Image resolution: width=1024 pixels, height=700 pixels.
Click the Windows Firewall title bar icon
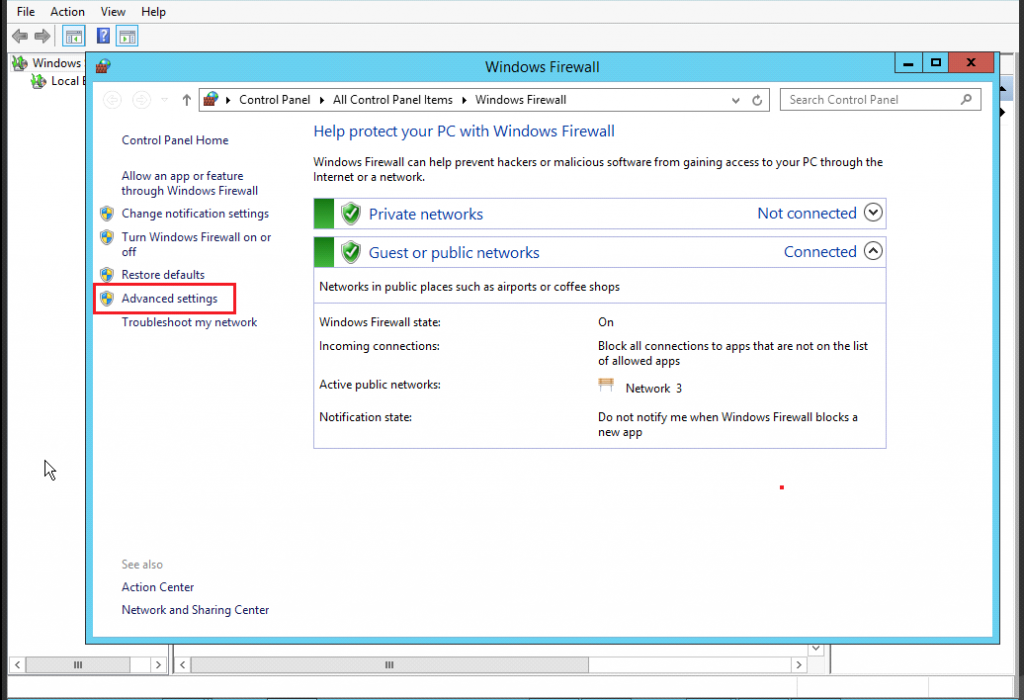[x=103, y=67]
